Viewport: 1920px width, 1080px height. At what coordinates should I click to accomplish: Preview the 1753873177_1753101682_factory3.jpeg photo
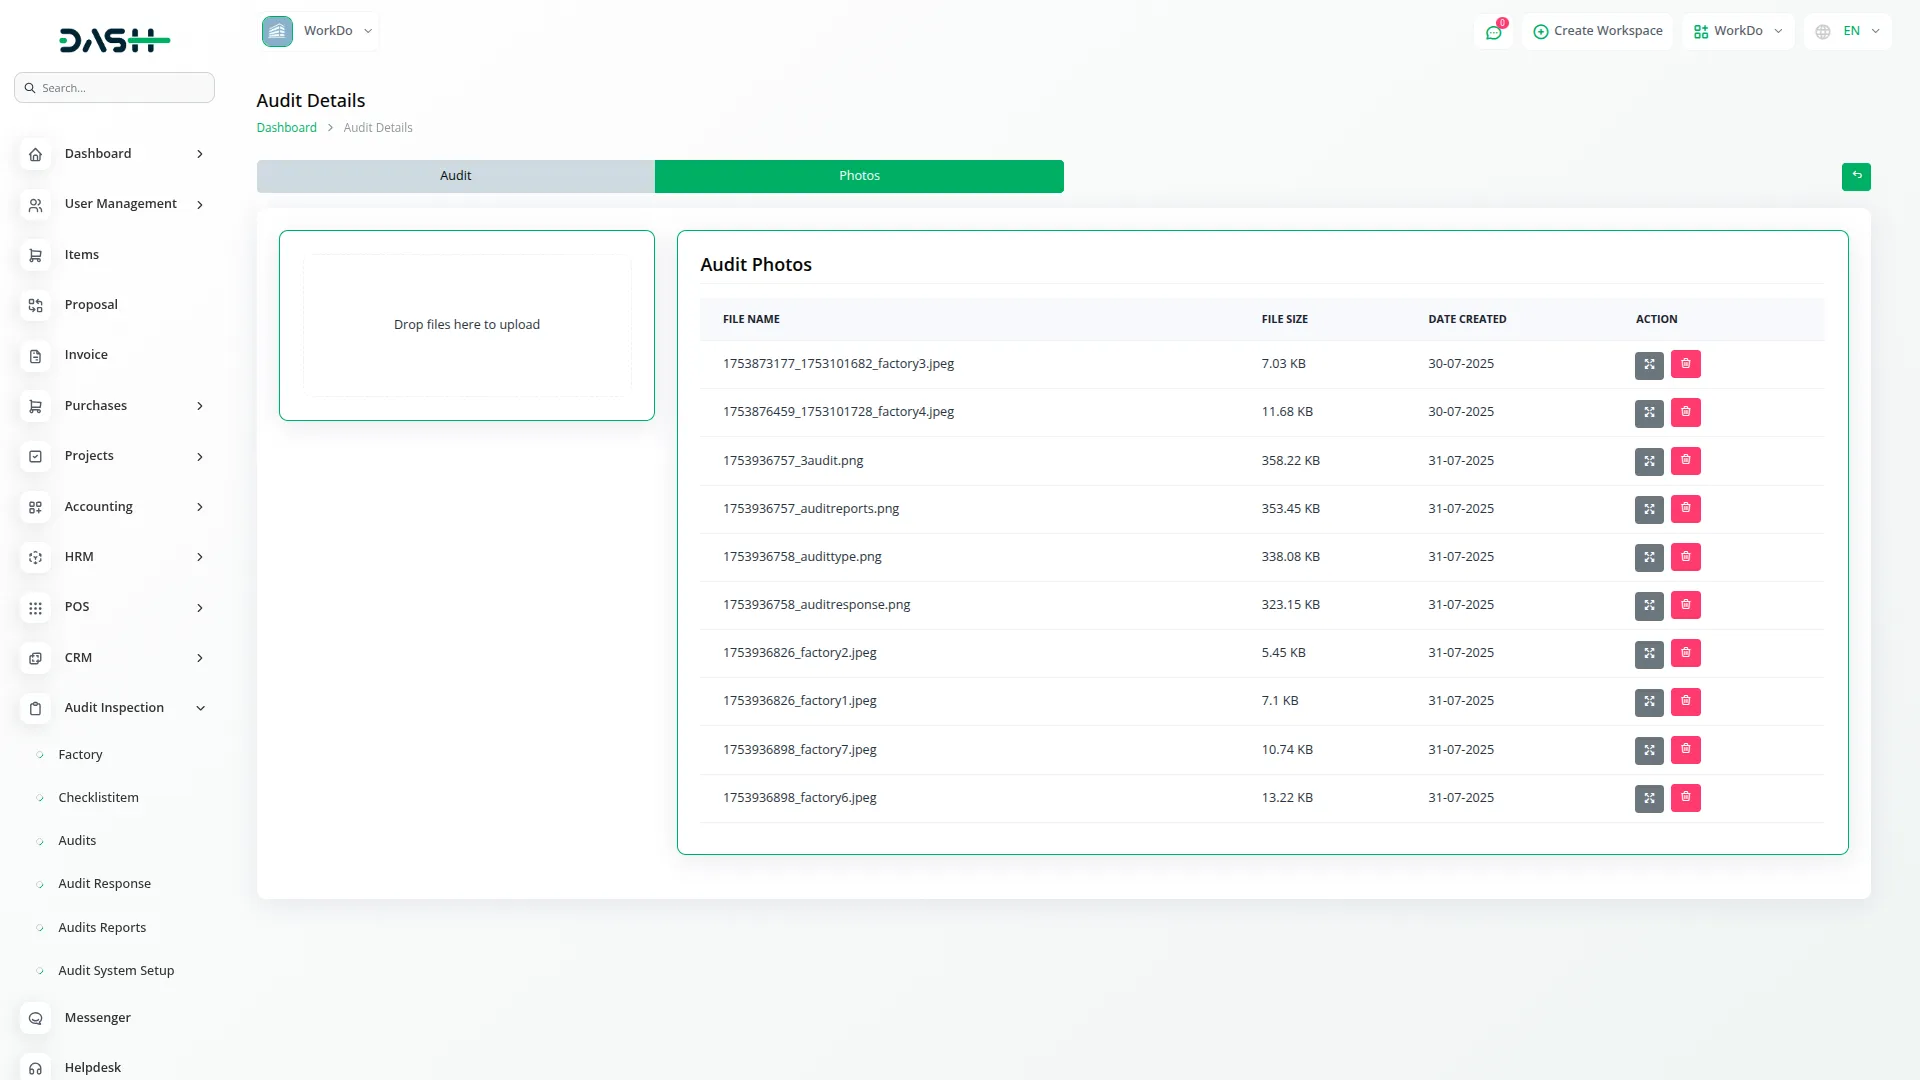click(1649, 365)
